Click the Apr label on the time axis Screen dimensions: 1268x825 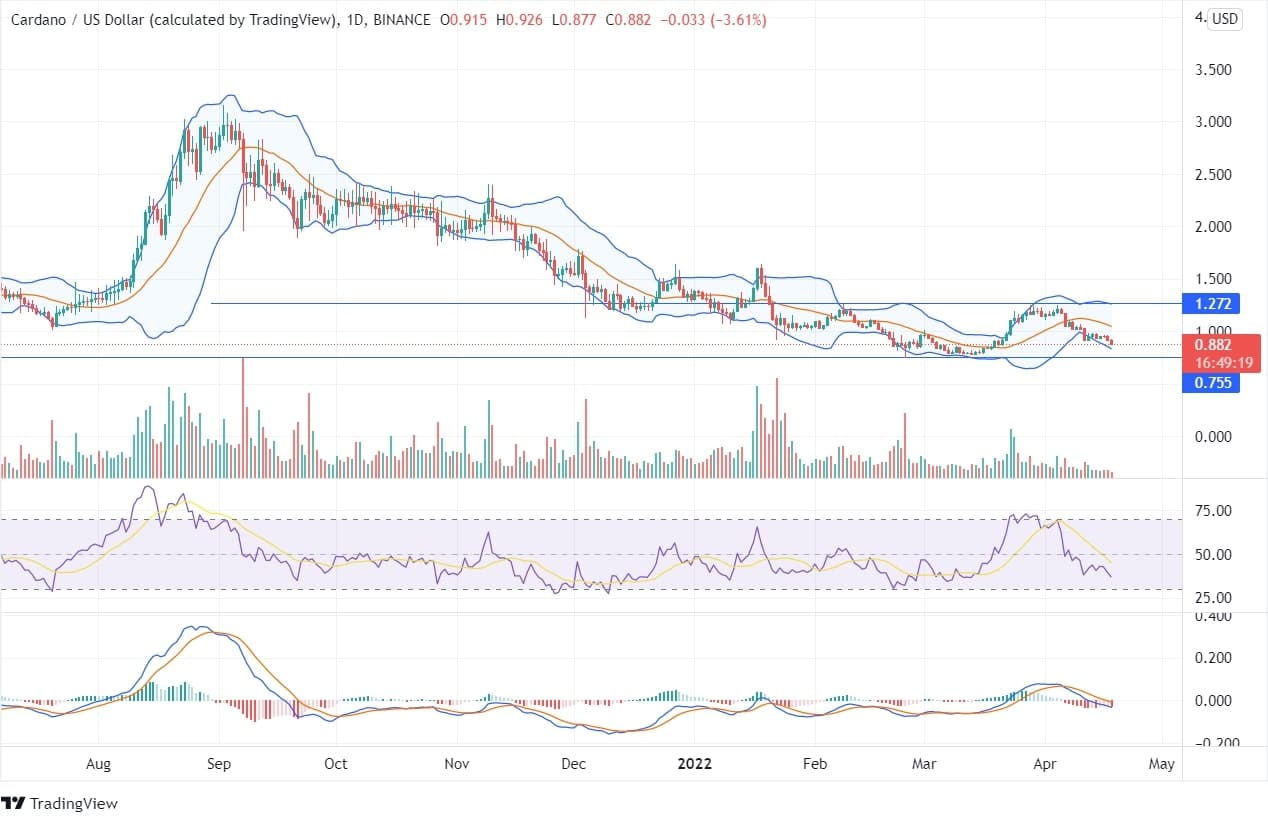1044,763
